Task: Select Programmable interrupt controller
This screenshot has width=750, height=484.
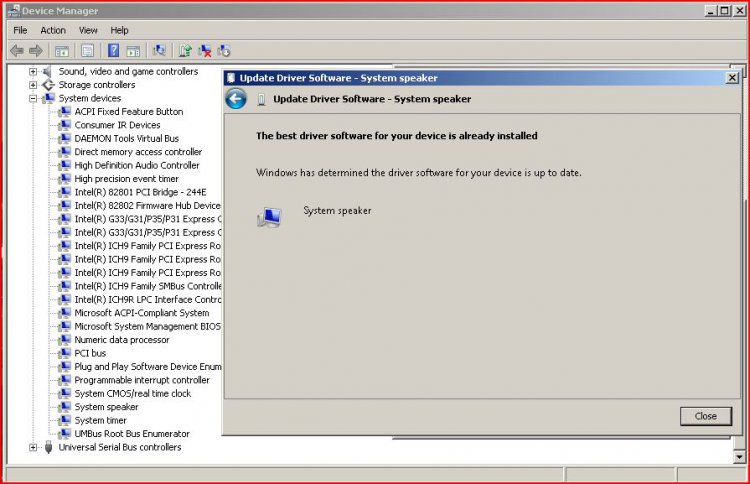Action: click(142, 380)
